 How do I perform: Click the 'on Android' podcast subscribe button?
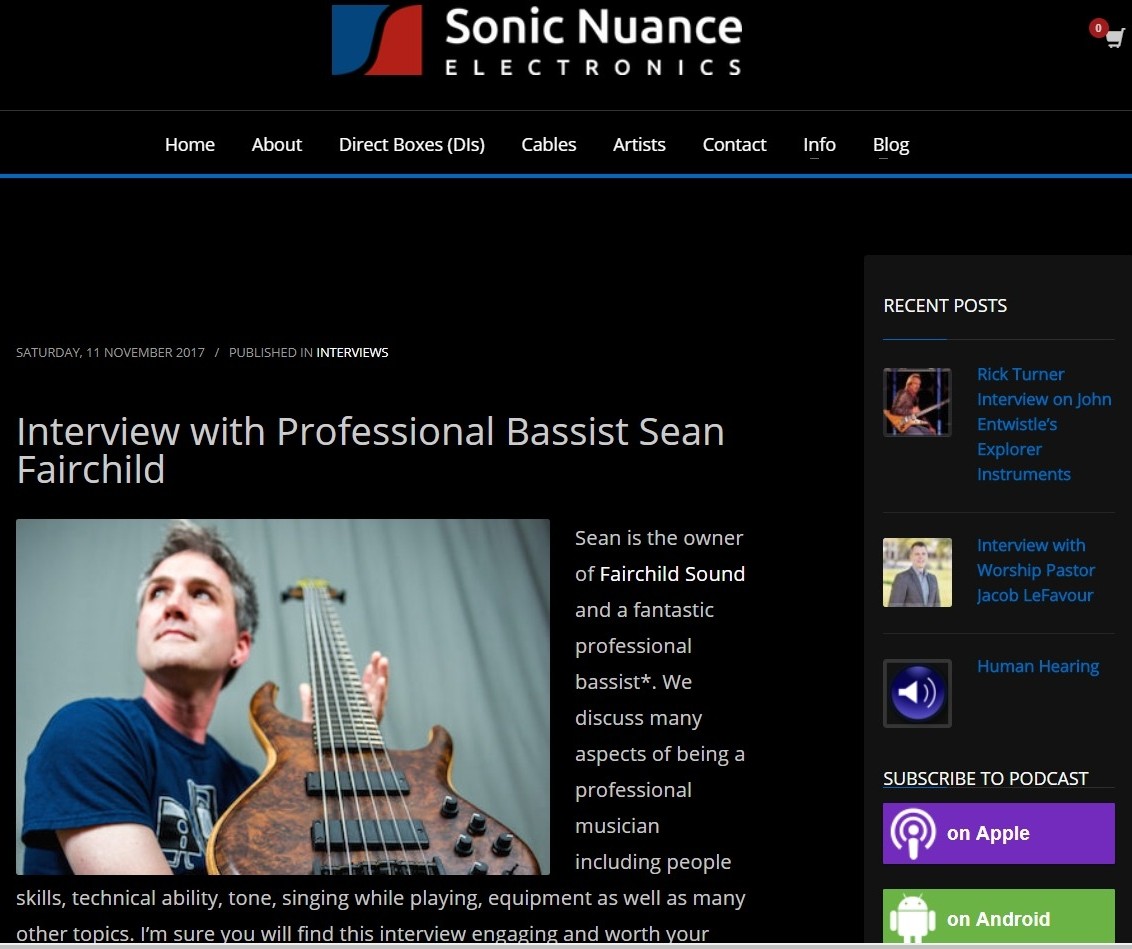[x=997, y=917]
